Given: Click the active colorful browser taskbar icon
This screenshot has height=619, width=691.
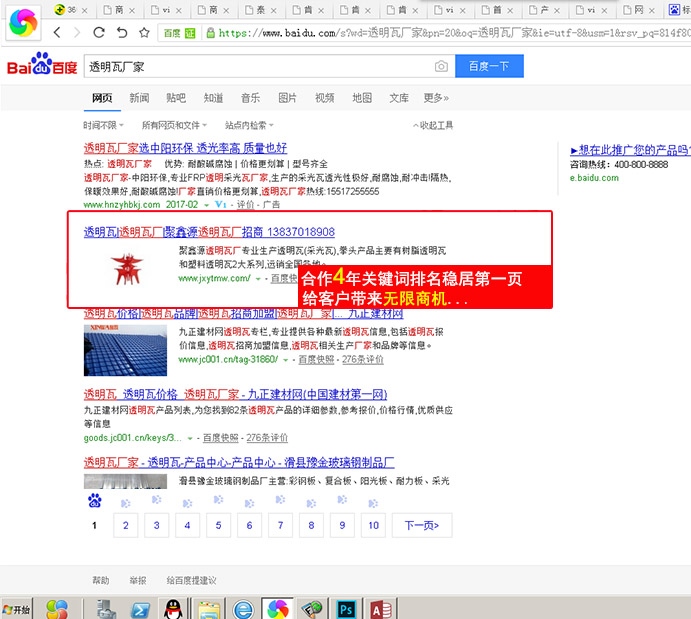Looking at the screenshot, I should pos(278,610).
